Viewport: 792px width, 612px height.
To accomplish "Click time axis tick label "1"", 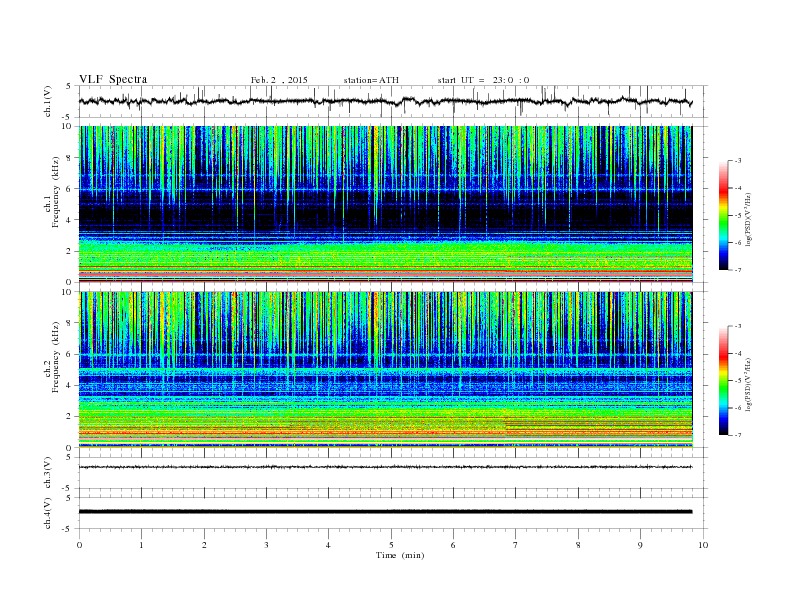I will click(141, 545).
